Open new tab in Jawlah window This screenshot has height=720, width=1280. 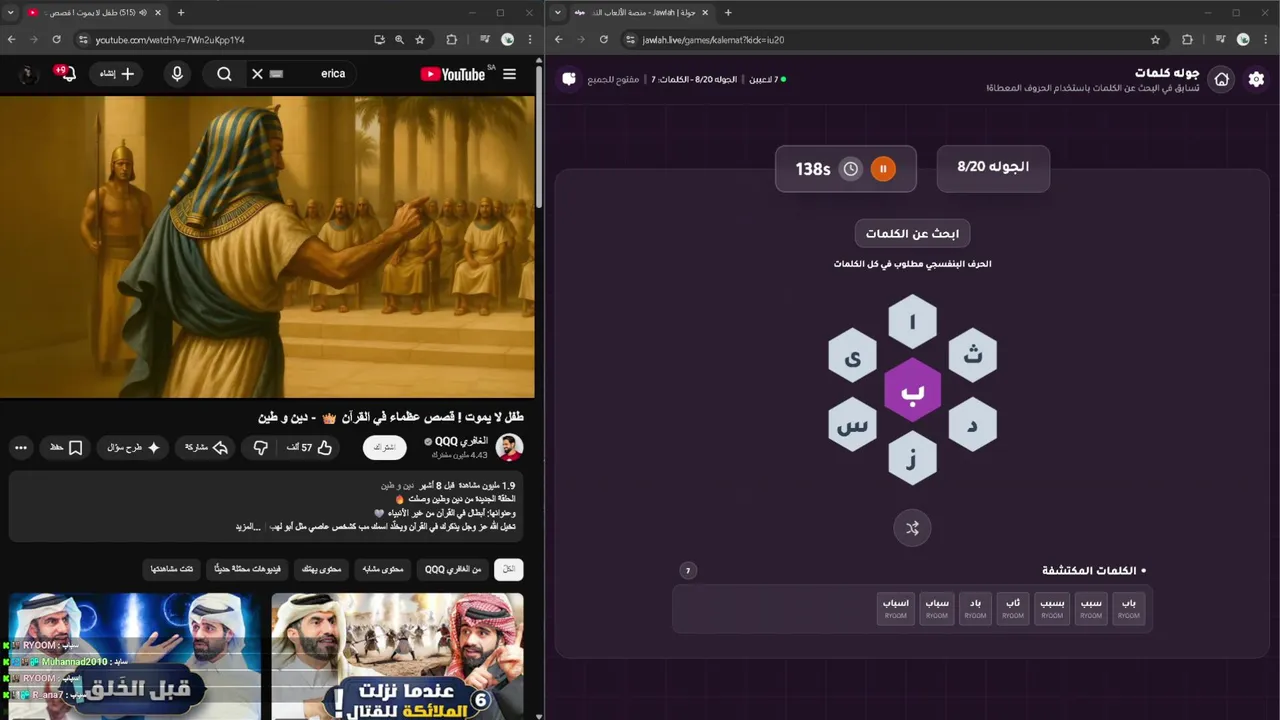[728, 13]
